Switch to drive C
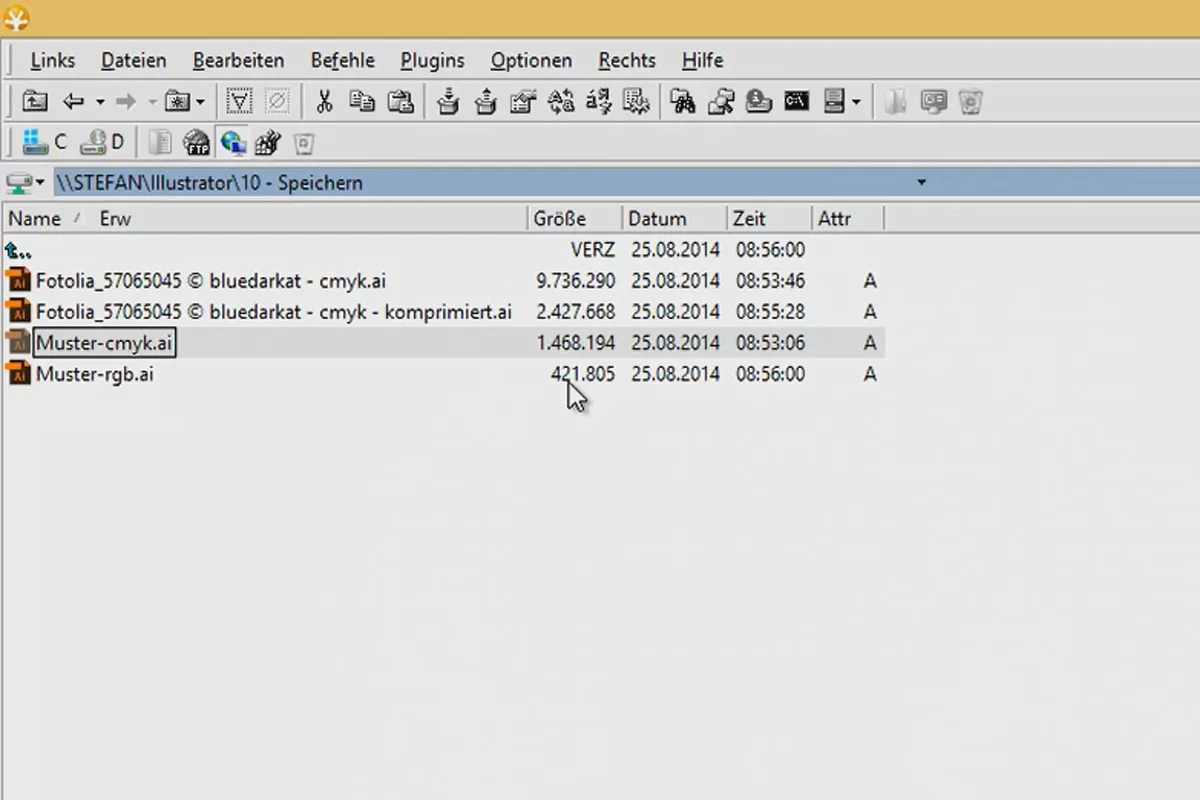1200x800 pixels. pyautogui.click(x=45, y=143)
